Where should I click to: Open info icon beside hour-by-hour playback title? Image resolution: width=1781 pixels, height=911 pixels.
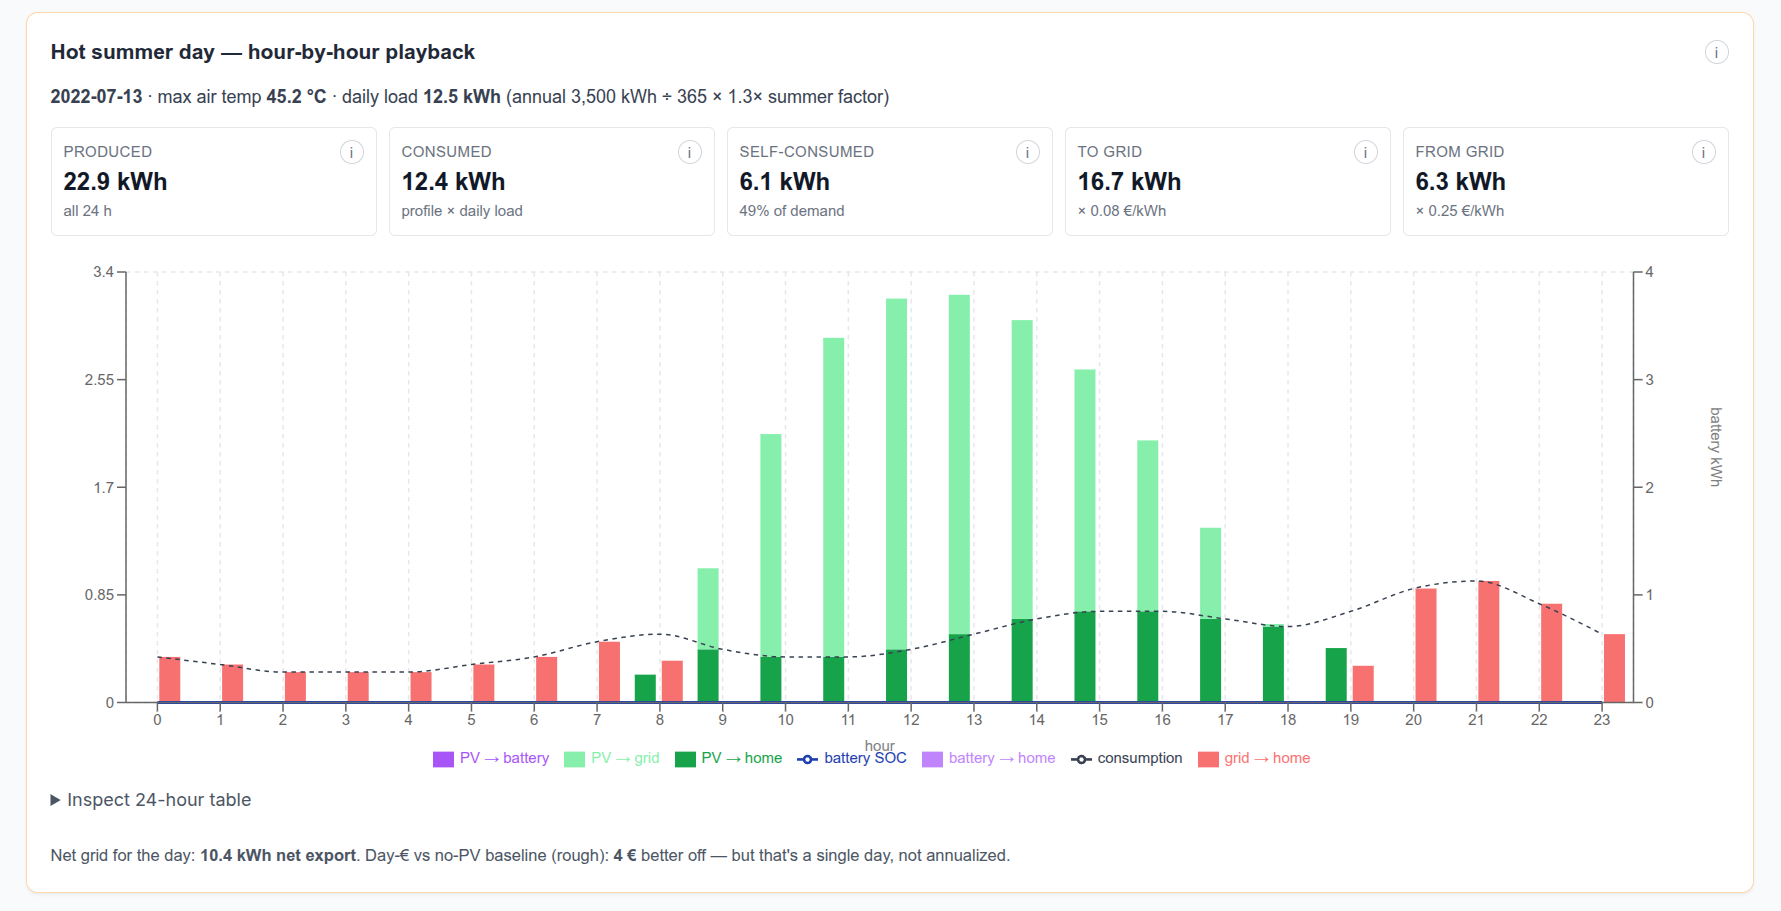(x=1716, y=52)
